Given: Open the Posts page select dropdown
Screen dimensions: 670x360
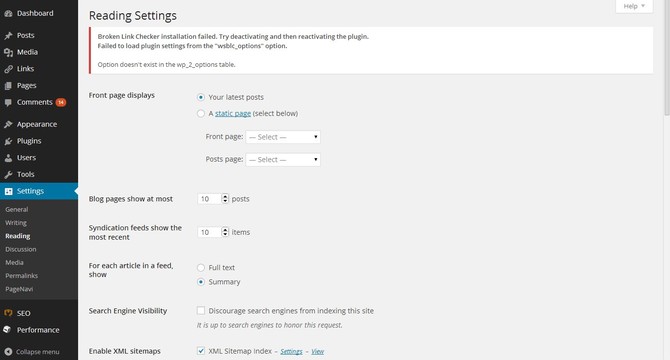Looking at the screenshot, I should [283, 160].
